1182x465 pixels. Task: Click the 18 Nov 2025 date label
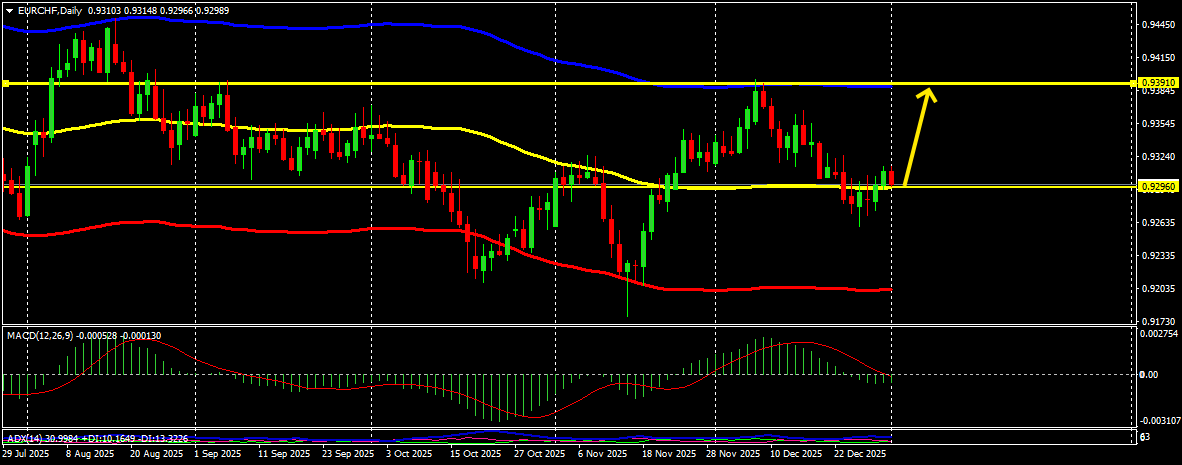[669, 454]
